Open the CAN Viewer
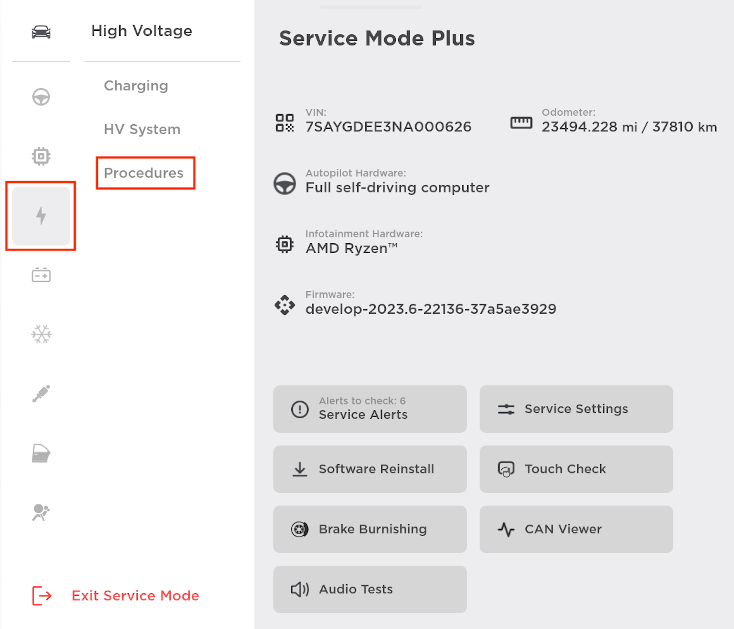 coord(576,529)
